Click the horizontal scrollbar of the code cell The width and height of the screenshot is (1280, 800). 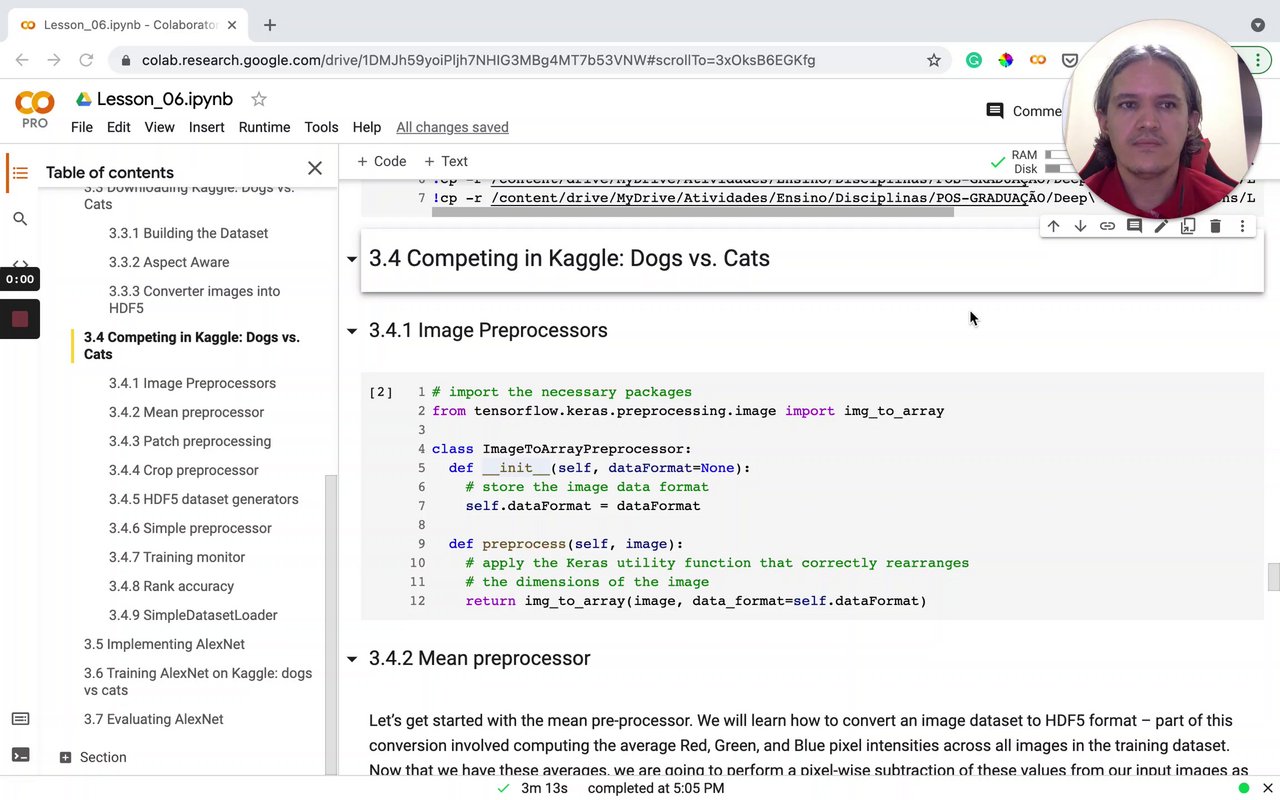693,211
